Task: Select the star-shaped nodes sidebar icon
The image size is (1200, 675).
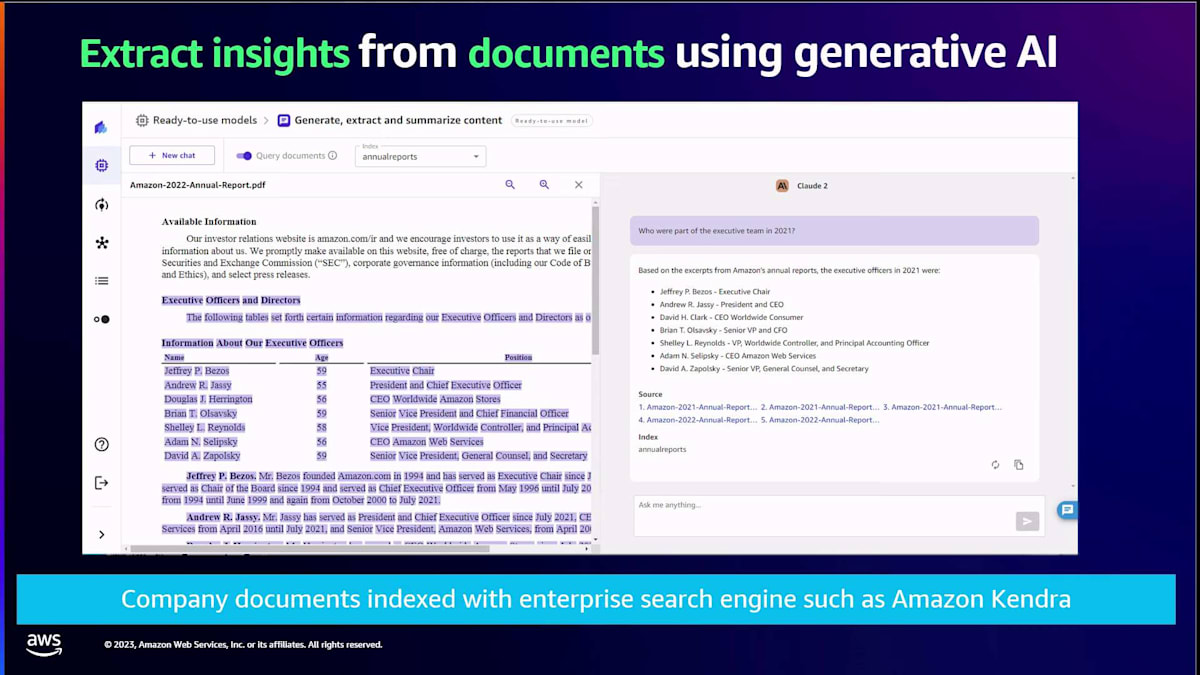Action: point(101,243)
